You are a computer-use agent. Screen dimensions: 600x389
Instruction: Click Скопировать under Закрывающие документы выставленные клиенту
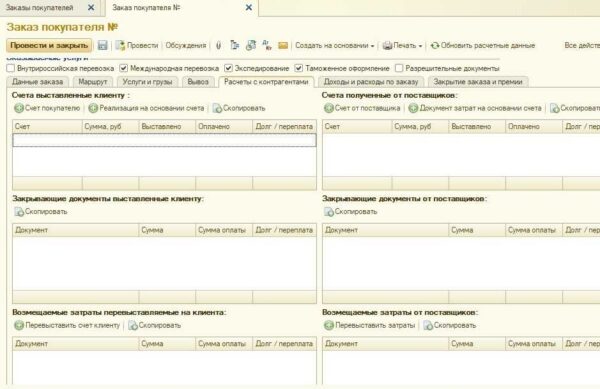(x=41, y=212)
